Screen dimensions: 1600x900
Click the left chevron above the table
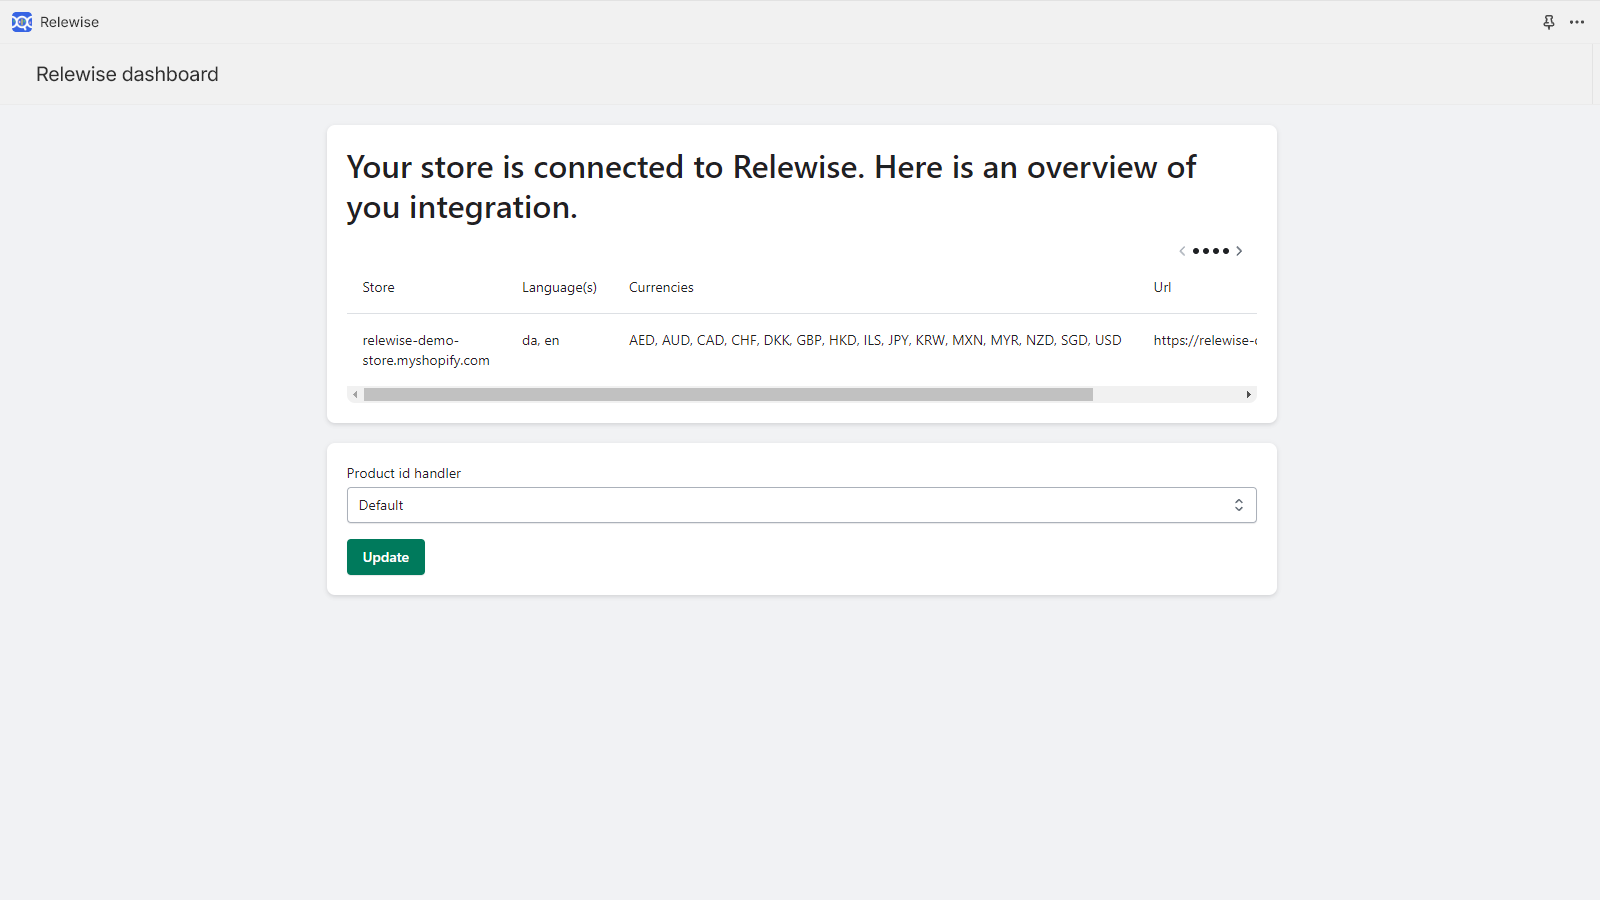[x=1183, y=251]
